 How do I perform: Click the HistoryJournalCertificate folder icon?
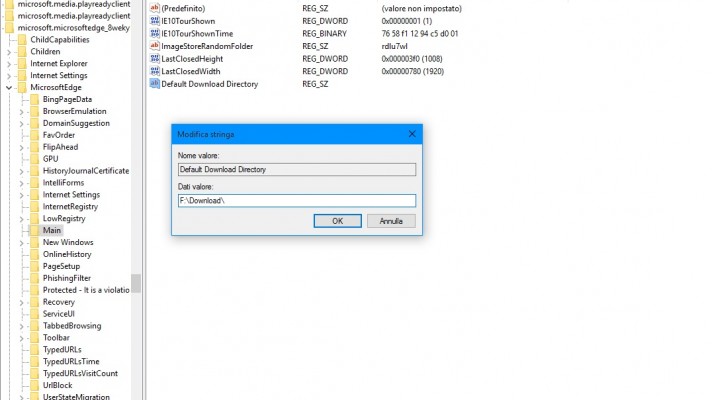coord(35,171)
